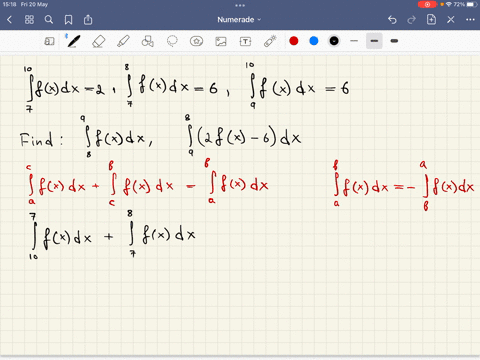The image size is (480, 360).
Task: Go back with the left chevron
Action: pos(9,20)
